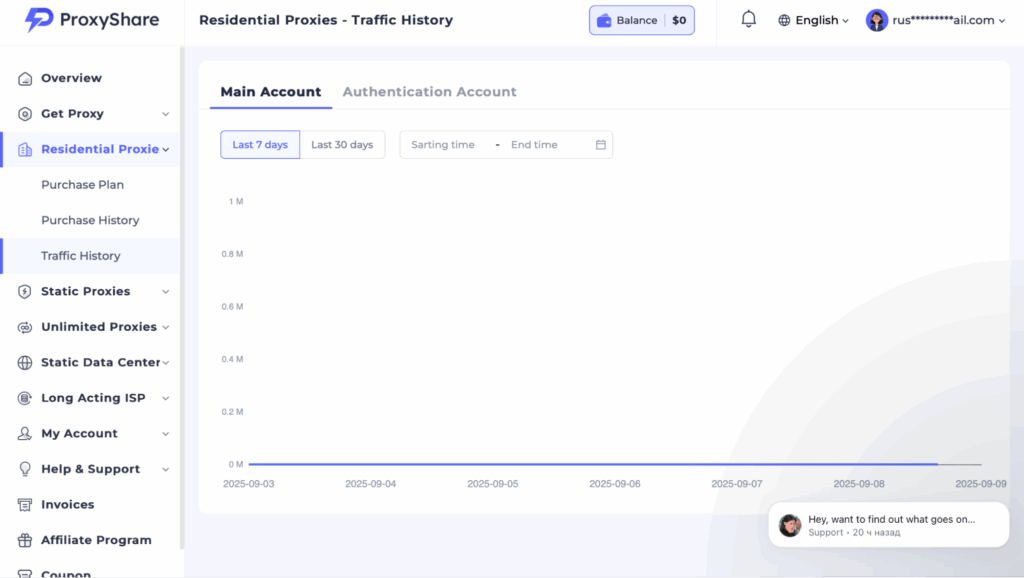Click the Static Proxies shield icon

[x=25, y=291]
